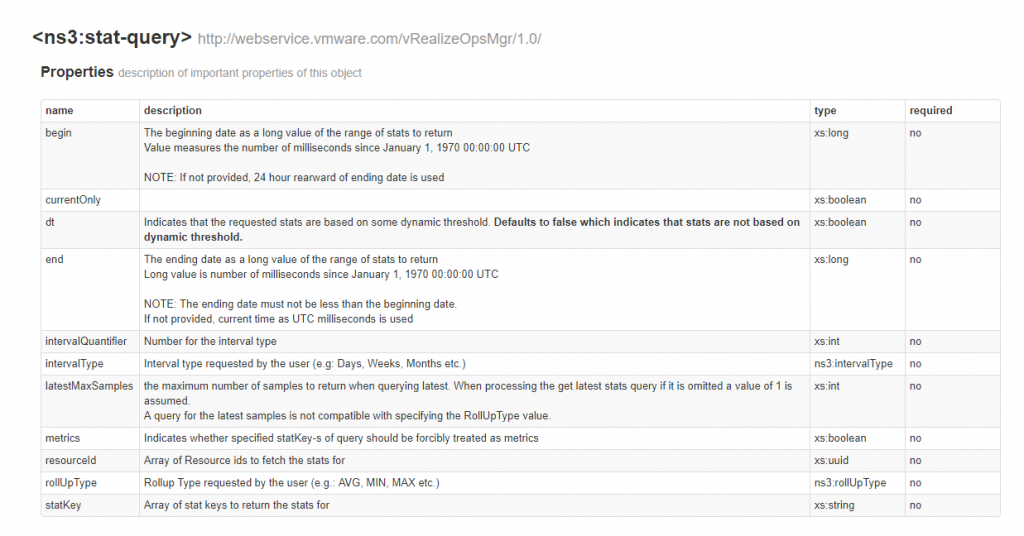
Task: Click the 'type' column header
Action: (825, 110)
